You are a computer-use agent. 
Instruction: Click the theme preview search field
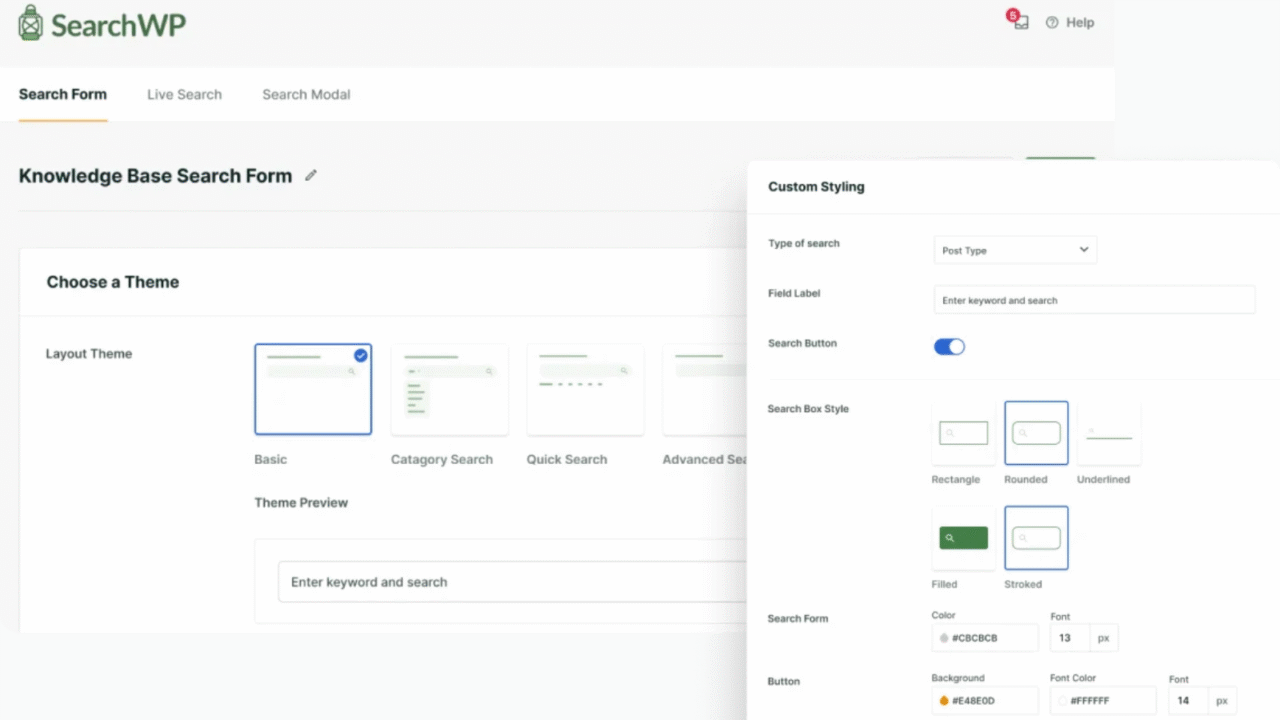pos(512,582)
